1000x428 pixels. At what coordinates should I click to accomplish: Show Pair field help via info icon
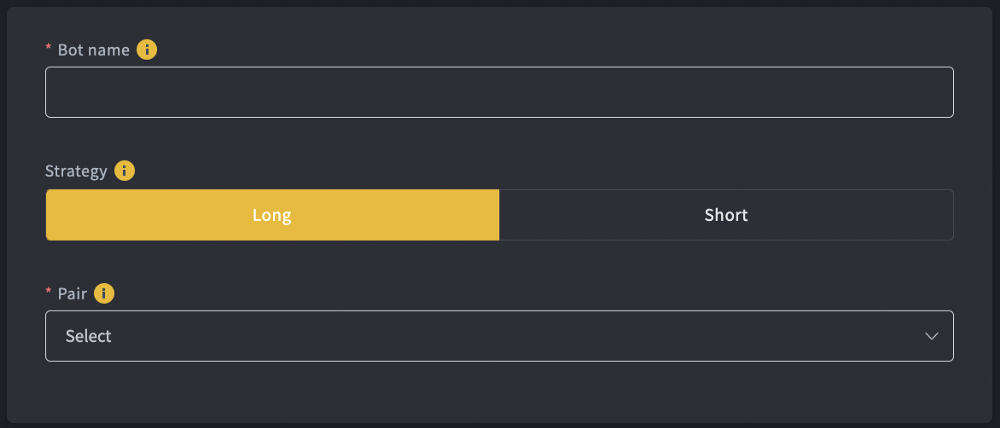(x=104, y=293)
